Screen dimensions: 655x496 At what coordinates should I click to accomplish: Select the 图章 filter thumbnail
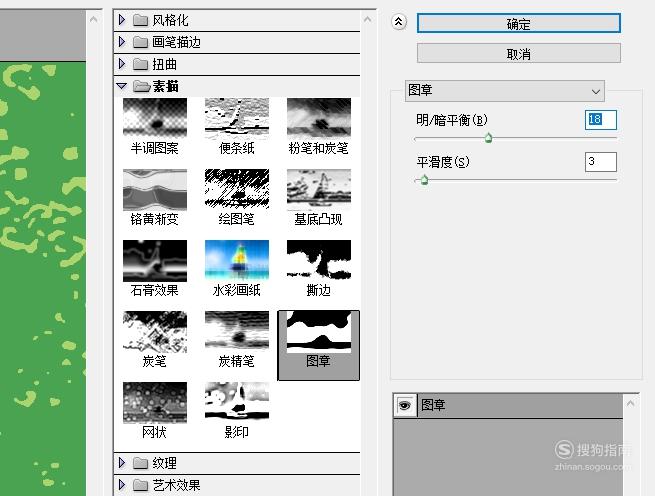tap(319, 332)
